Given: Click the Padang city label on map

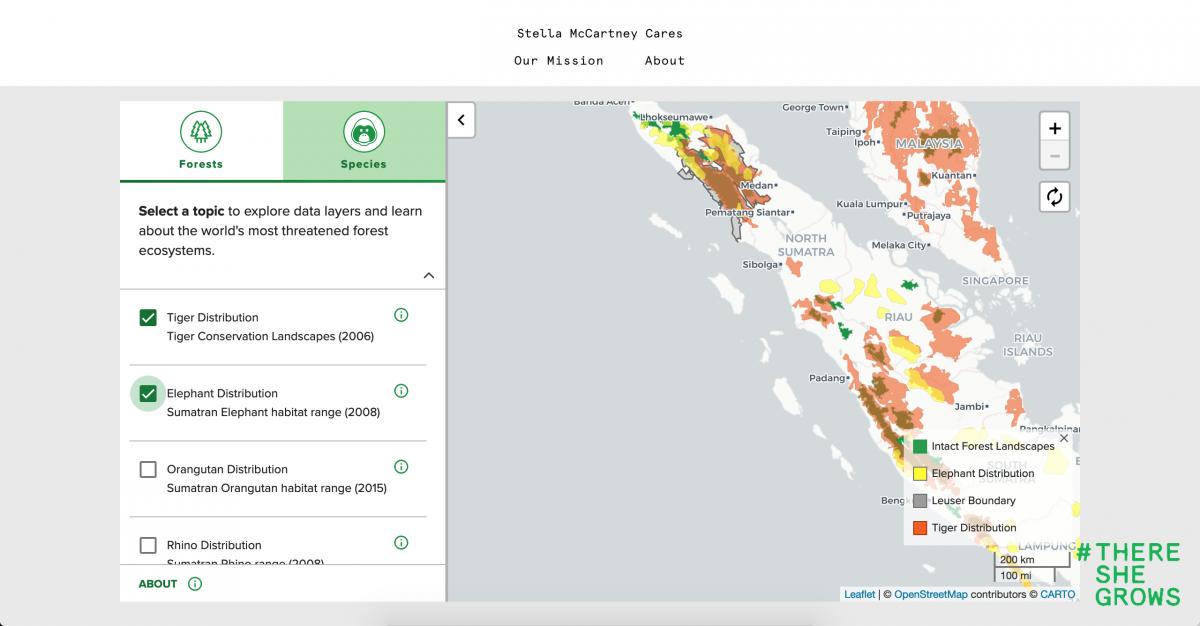Looking at the screenshot, I should click(827, 378).
